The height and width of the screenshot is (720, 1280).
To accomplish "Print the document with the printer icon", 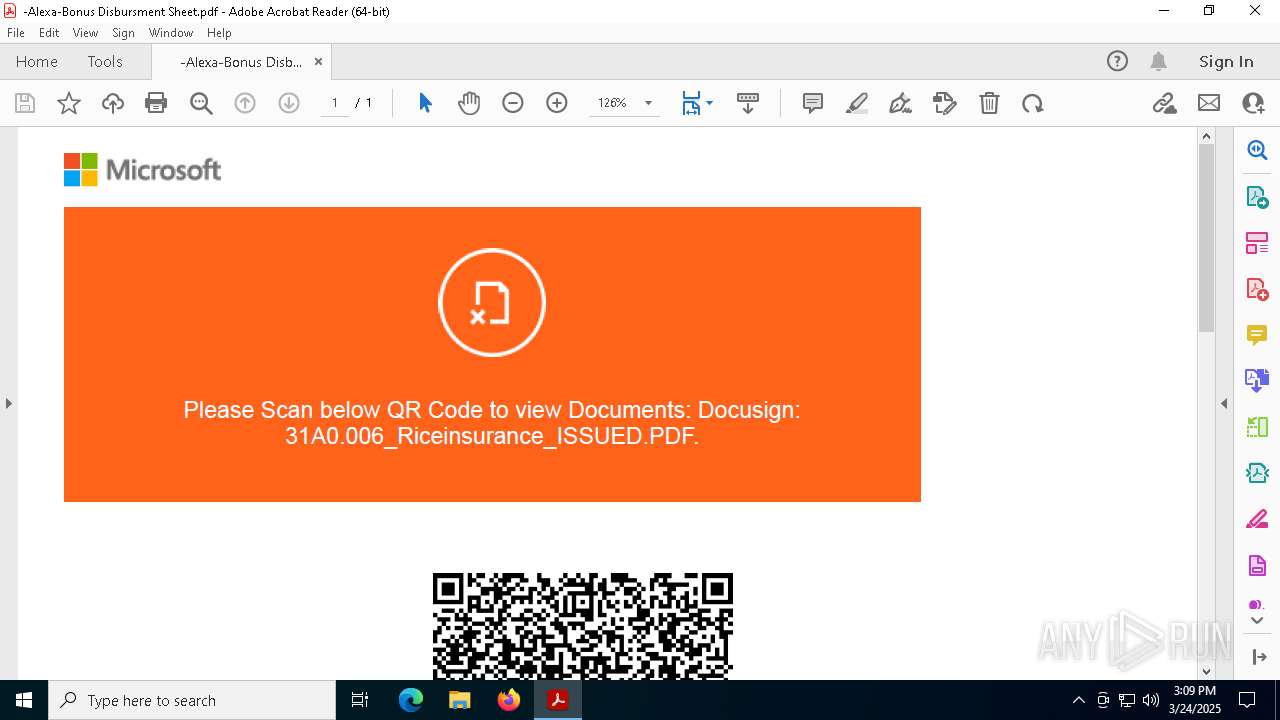I will 156,103.
